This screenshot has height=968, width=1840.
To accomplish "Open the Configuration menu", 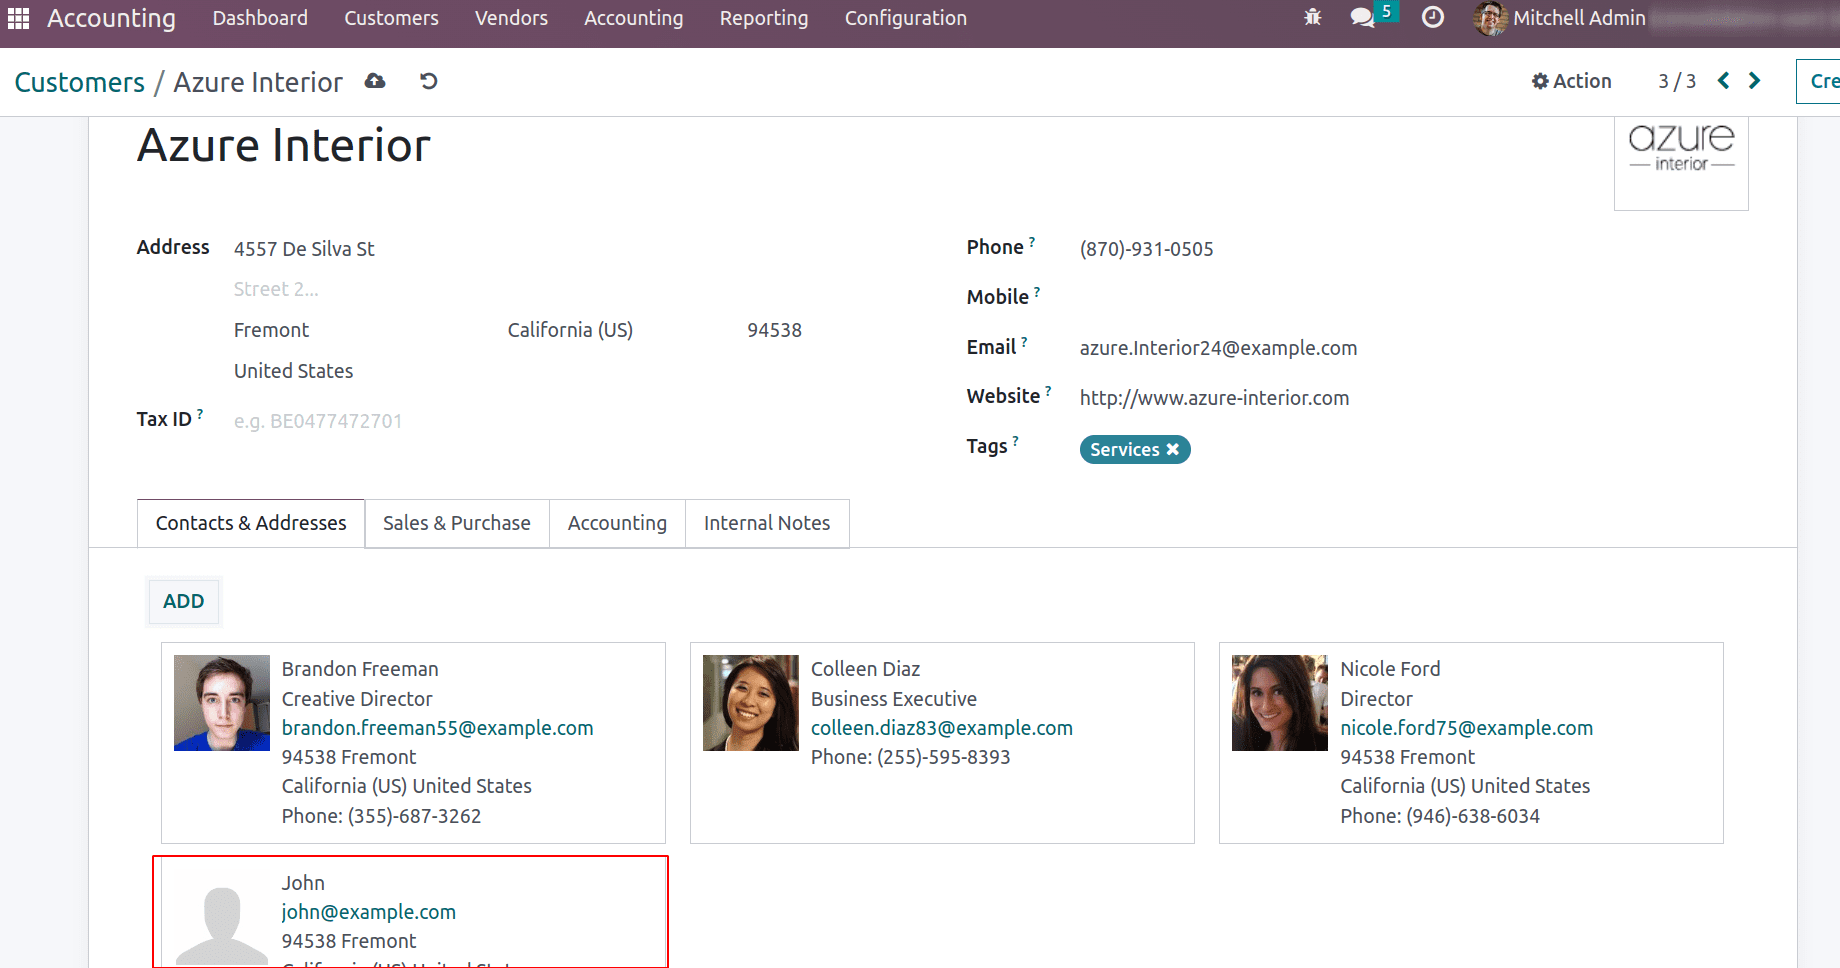I will click(x=906, y=18).
